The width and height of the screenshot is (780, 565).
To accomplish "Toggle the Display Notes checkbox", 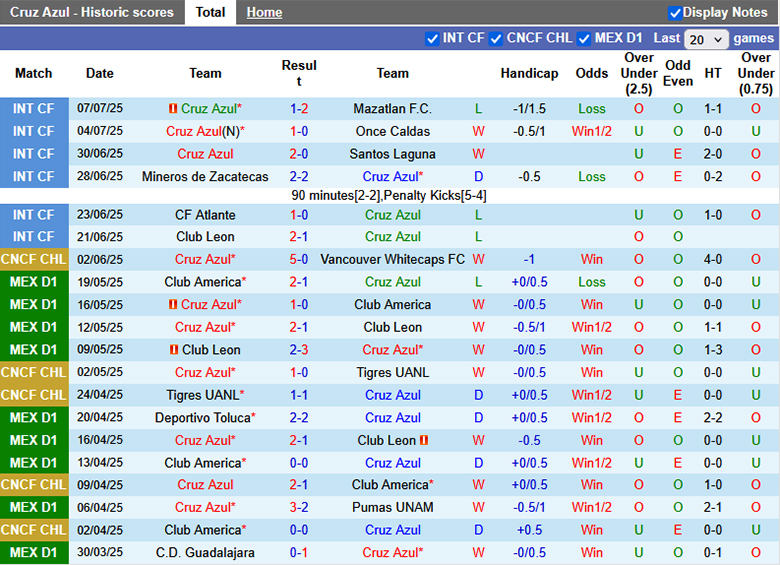I will tap(675, 13).
